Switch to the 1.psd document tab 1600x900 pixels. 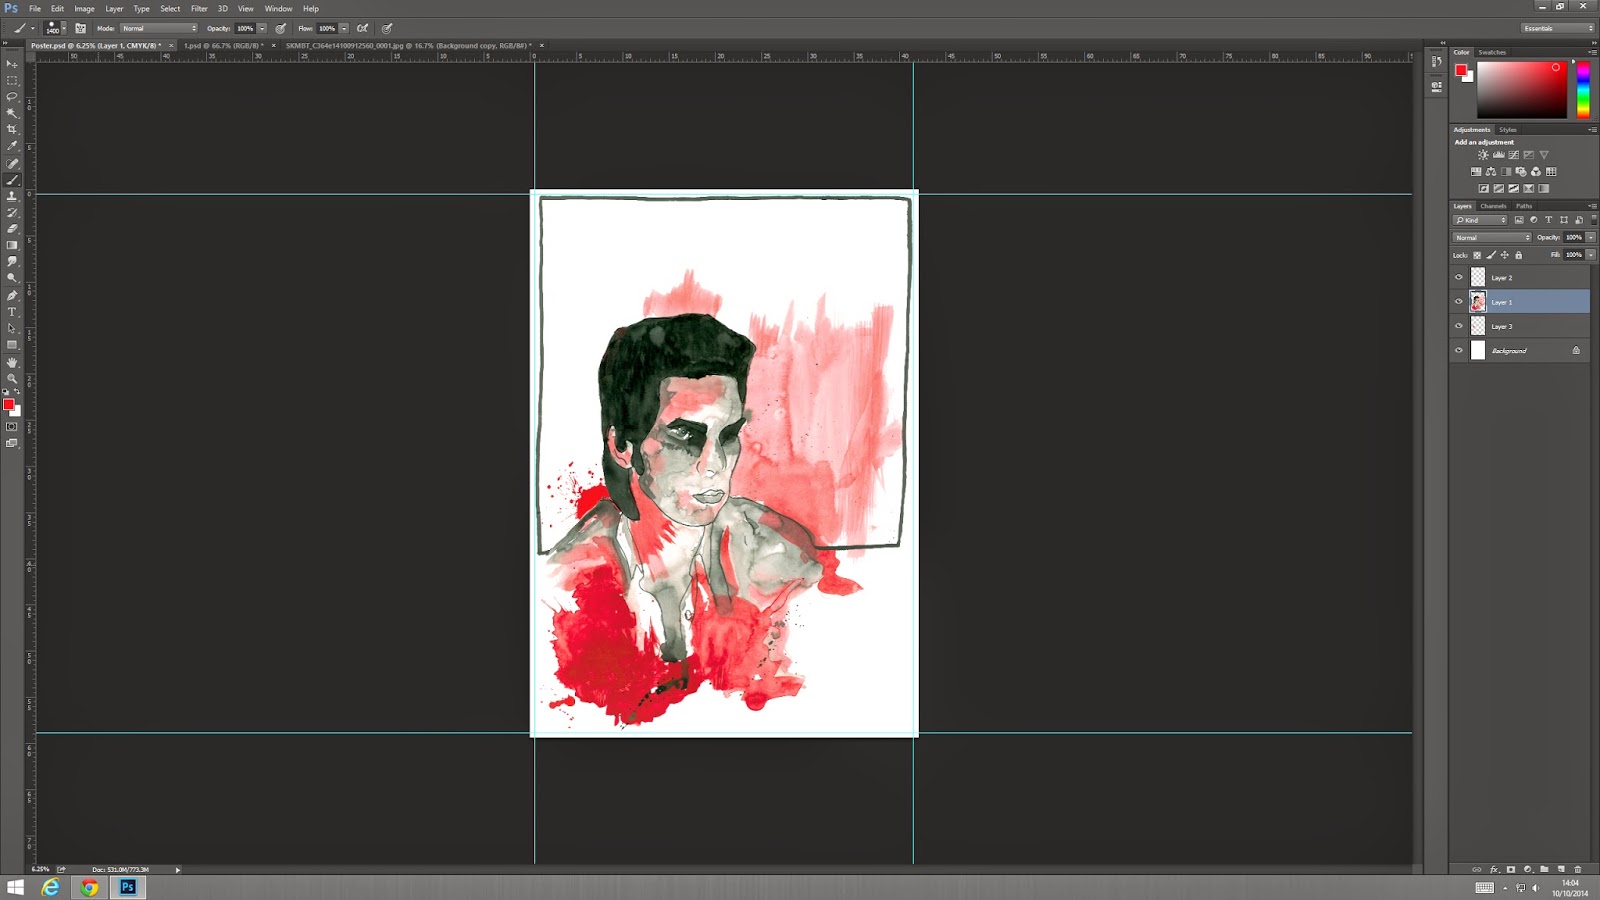pos(222,45)
